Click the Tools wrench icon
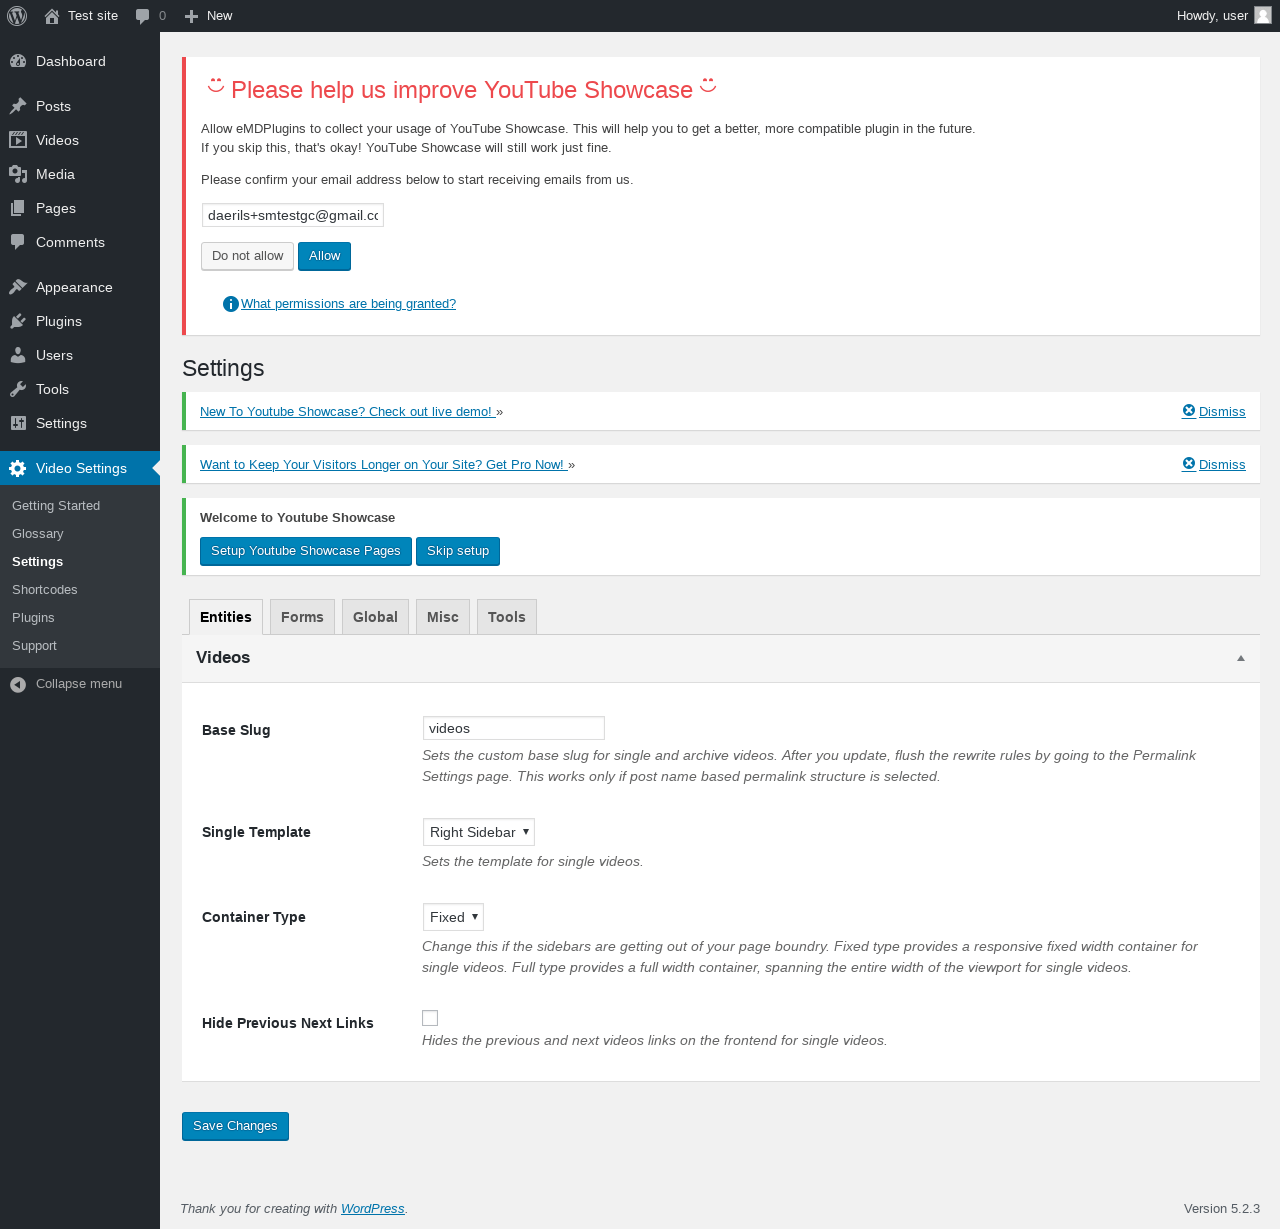The width and height of the screenshot is (1280, 1229). 18,389
